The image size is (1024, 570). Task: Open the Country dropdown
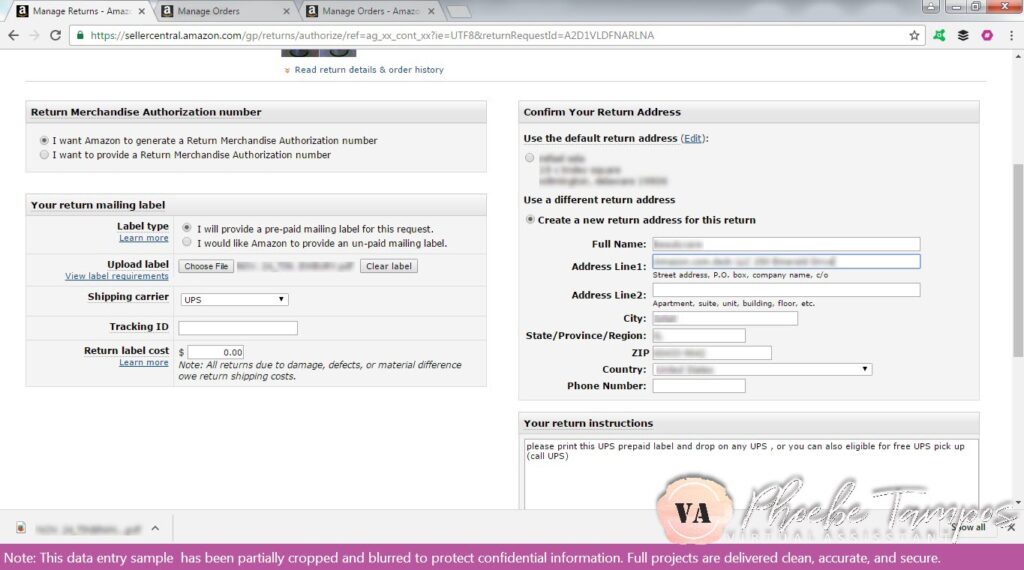tap(762, 370)
